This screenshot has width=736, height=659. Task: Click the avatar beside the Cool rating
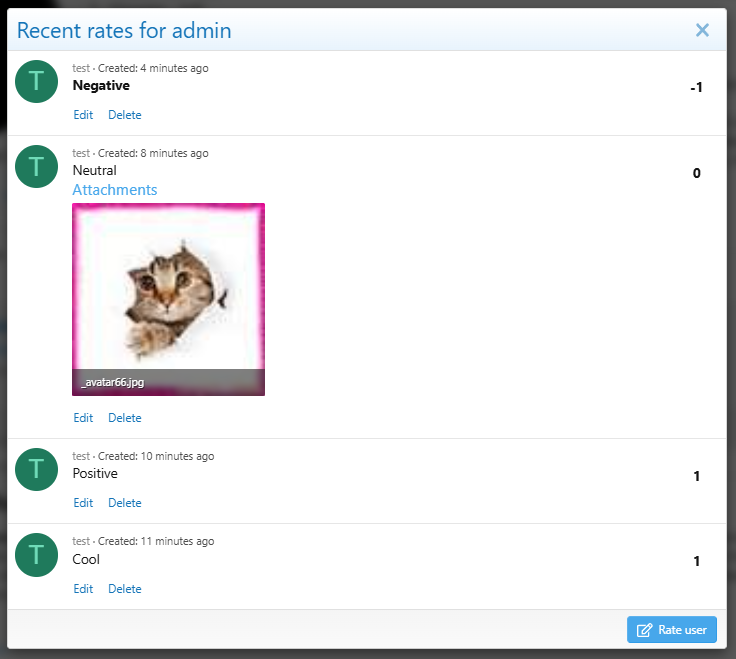click(37, 555)
